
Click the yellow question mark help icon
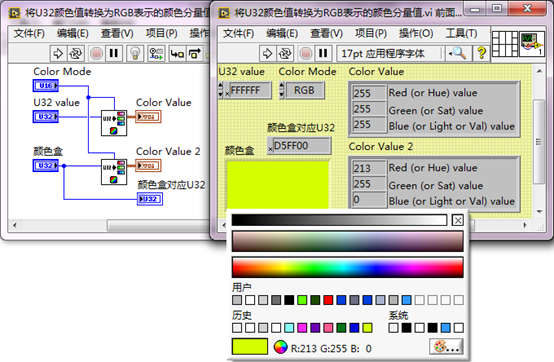pos(481,53)
